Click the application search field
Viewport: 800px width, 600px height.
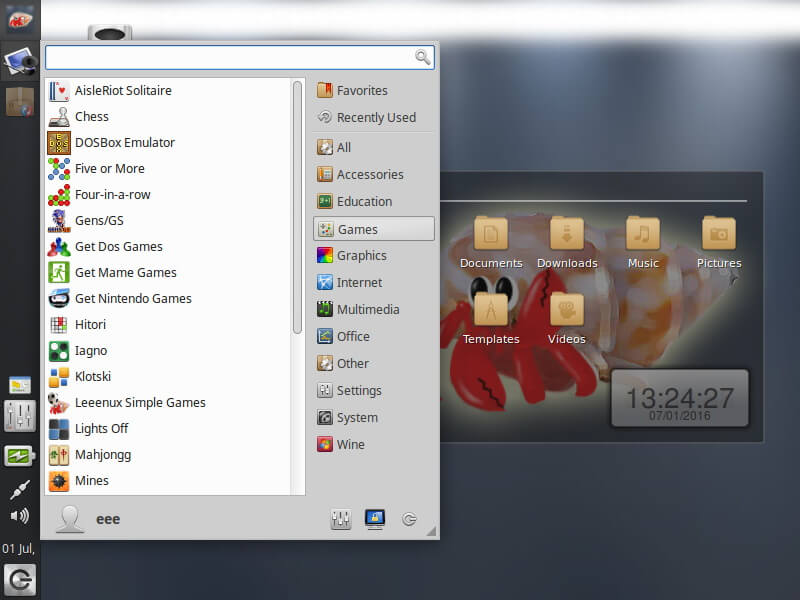[x=230, y=58]
